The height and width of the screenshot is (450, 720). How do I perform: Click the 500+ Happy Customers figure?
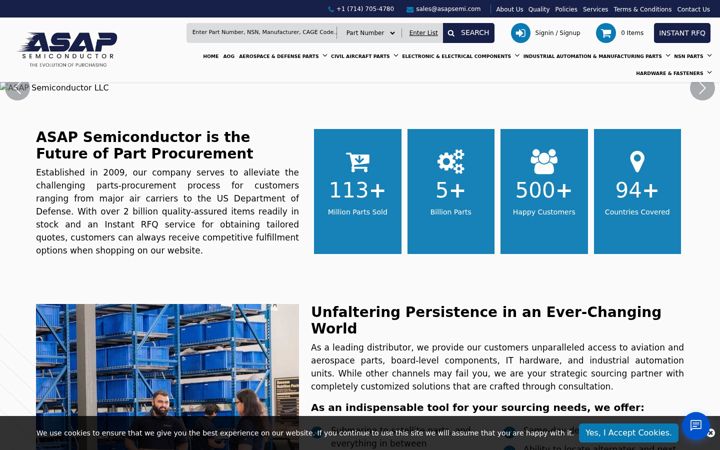(x=544, y=190)
